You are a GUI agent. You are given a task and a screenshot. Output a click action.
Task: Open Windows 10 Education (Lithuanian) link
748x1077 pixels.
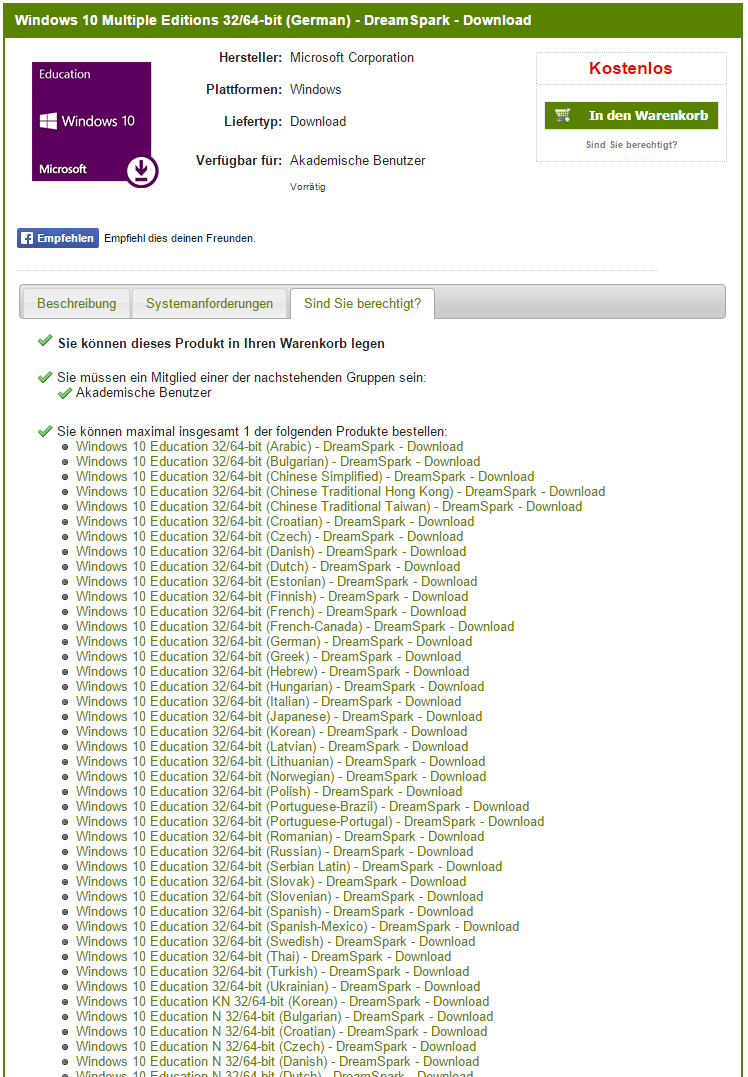pos(280,762)
